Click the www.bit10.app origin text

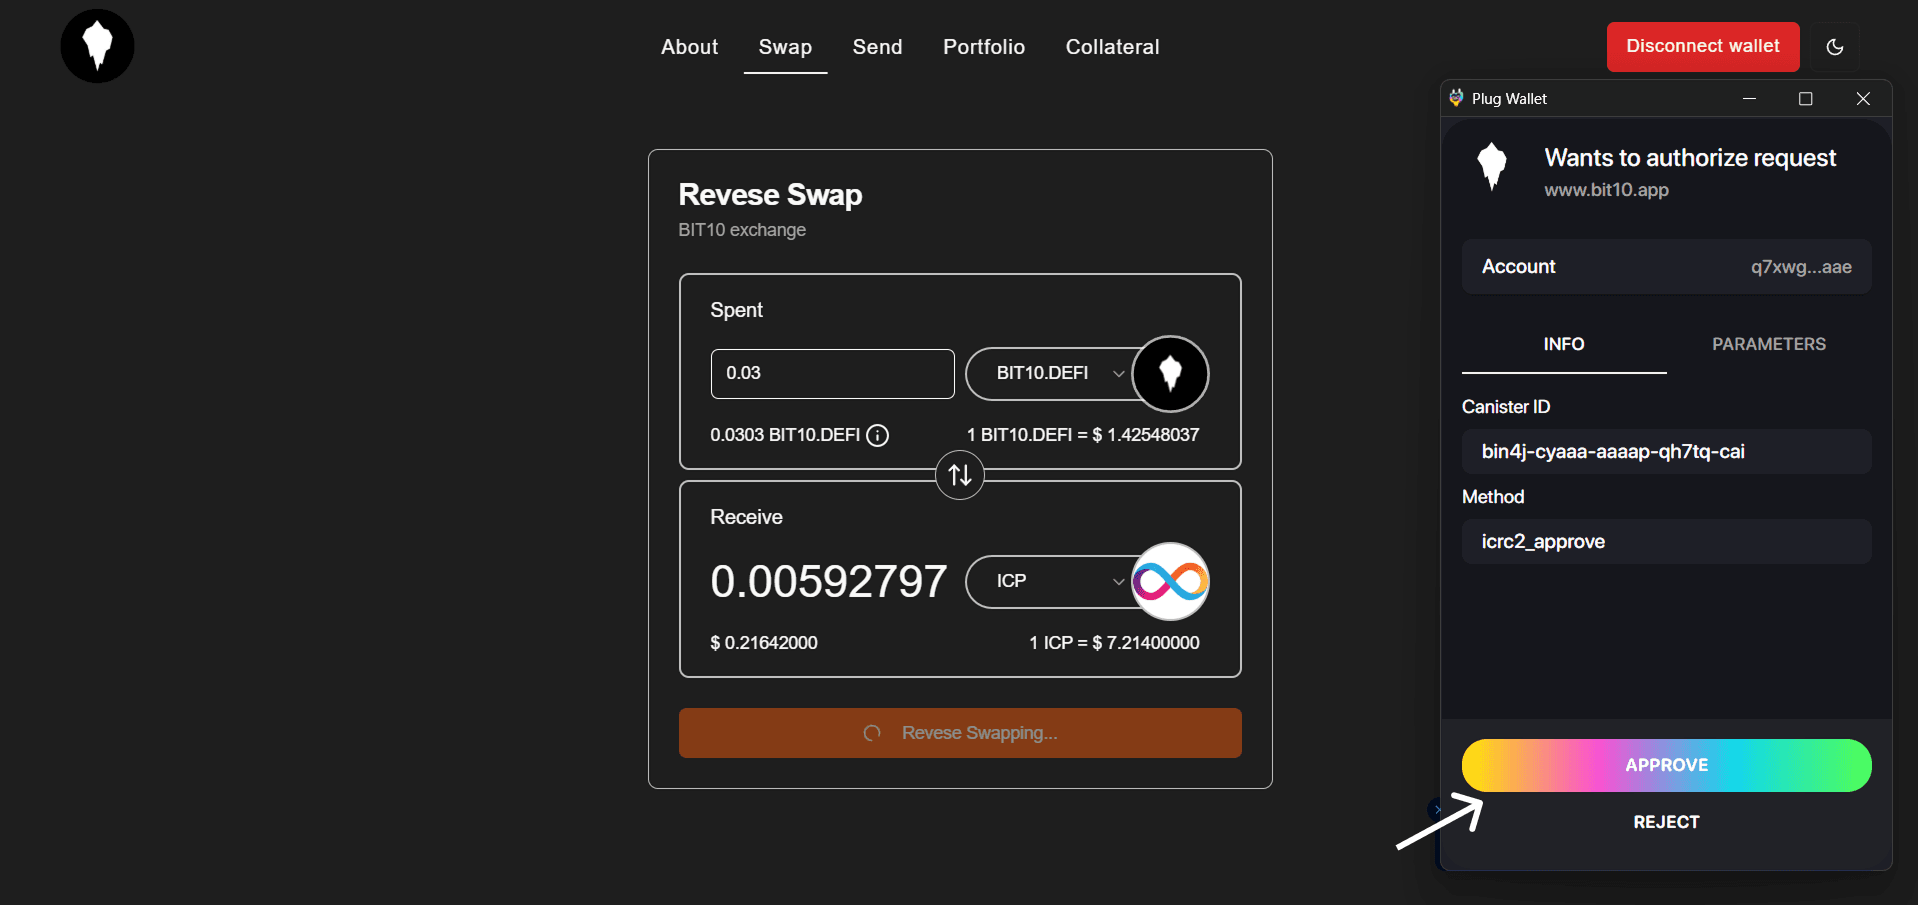tap(1606, 190)
